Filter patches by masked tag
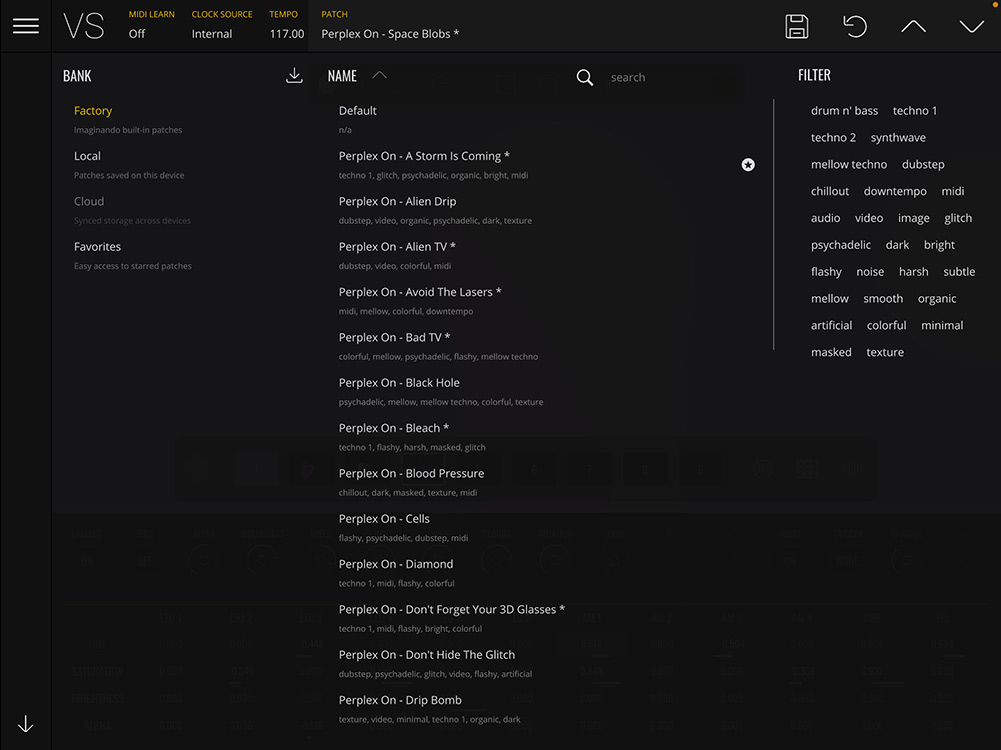This screenshot has width=1001, height=750. pos(831,352)
